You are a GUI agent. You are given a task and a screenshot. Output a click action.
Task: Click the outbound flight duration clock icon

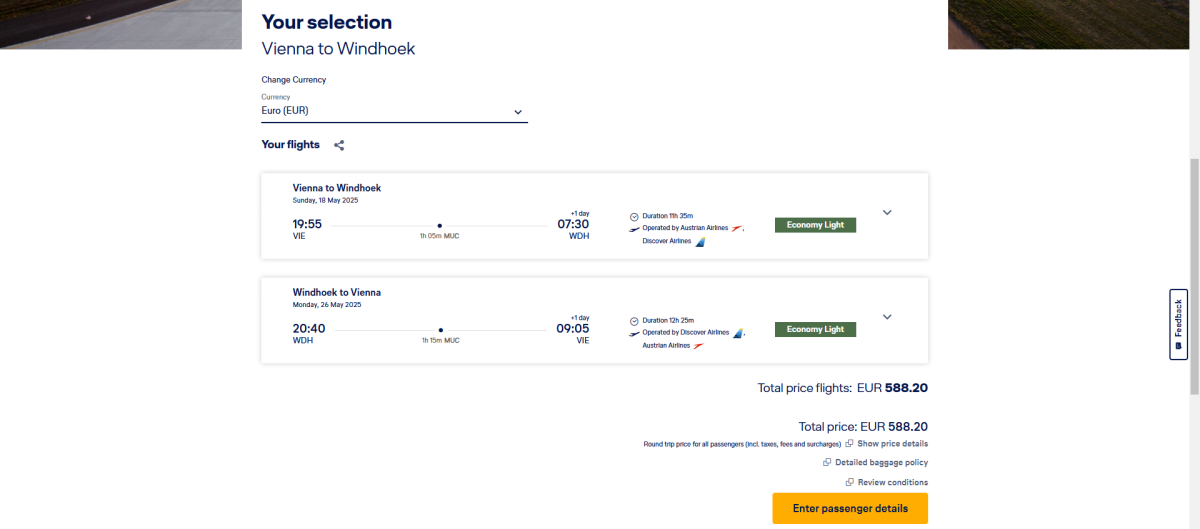pos(634,216)
